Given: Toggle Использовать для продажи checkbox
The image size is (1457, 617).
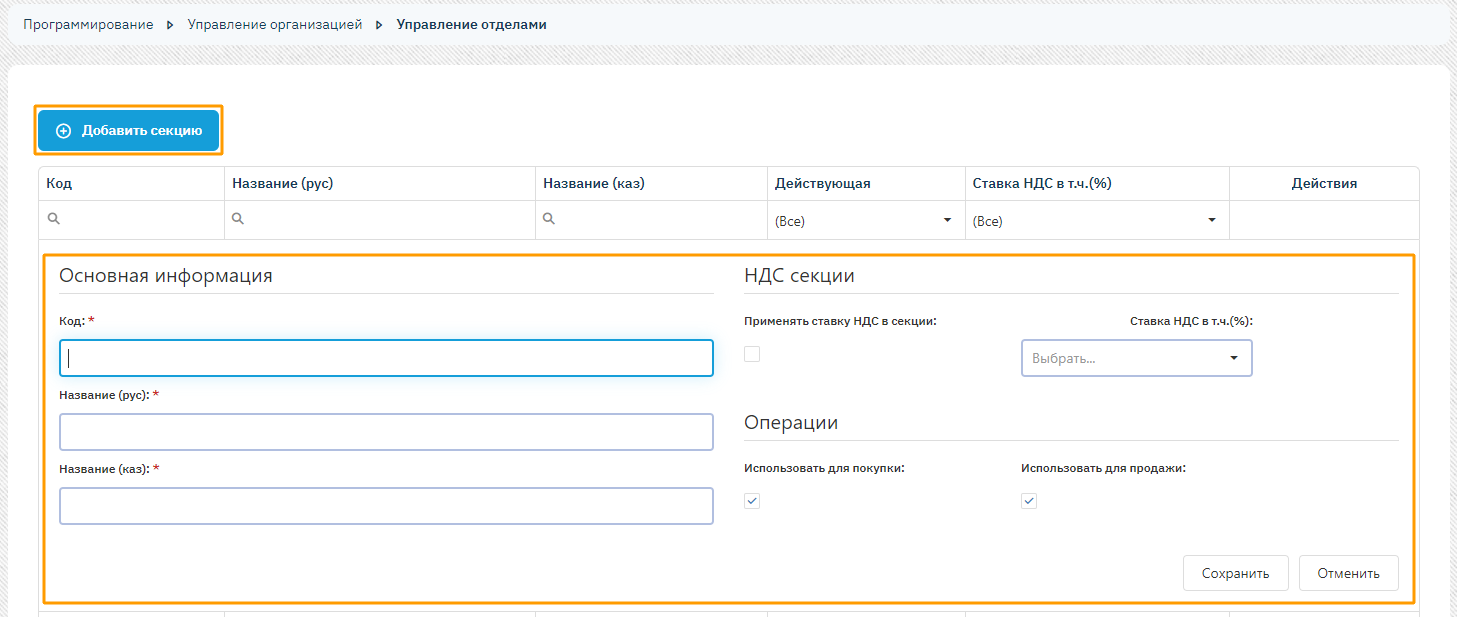Looking at the screenshot, I should 1029,501.
